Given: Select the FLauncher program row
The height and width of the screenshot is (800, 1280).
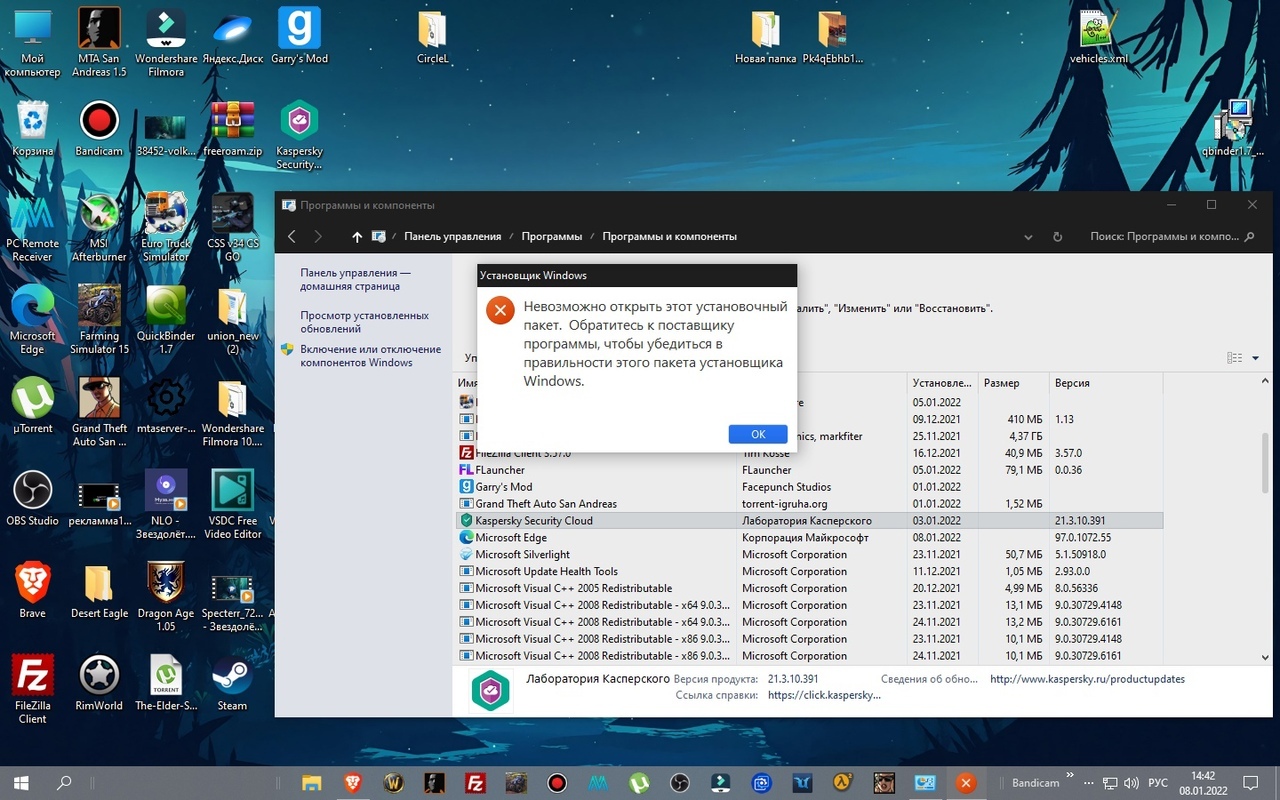Looking at the screenshot, I should click(x=809, y=470).
